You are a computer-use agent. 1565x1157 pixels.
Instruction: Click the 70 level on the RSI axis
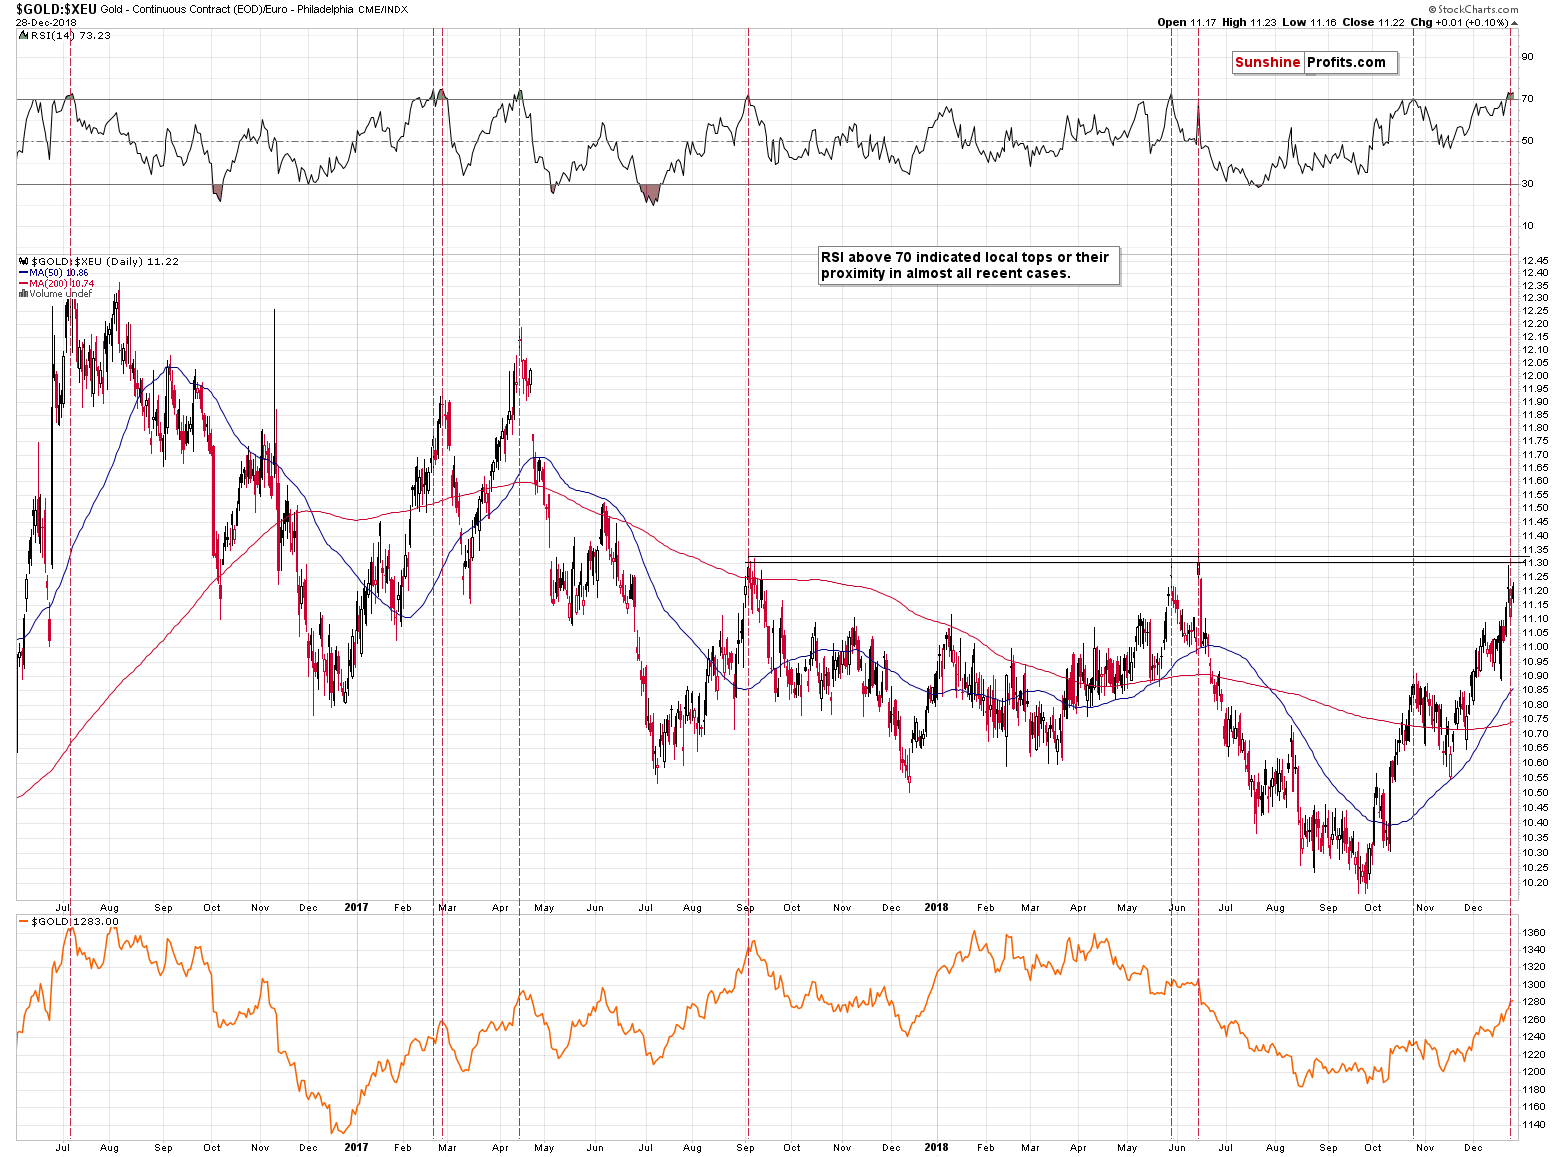[x=1527, y=99]
